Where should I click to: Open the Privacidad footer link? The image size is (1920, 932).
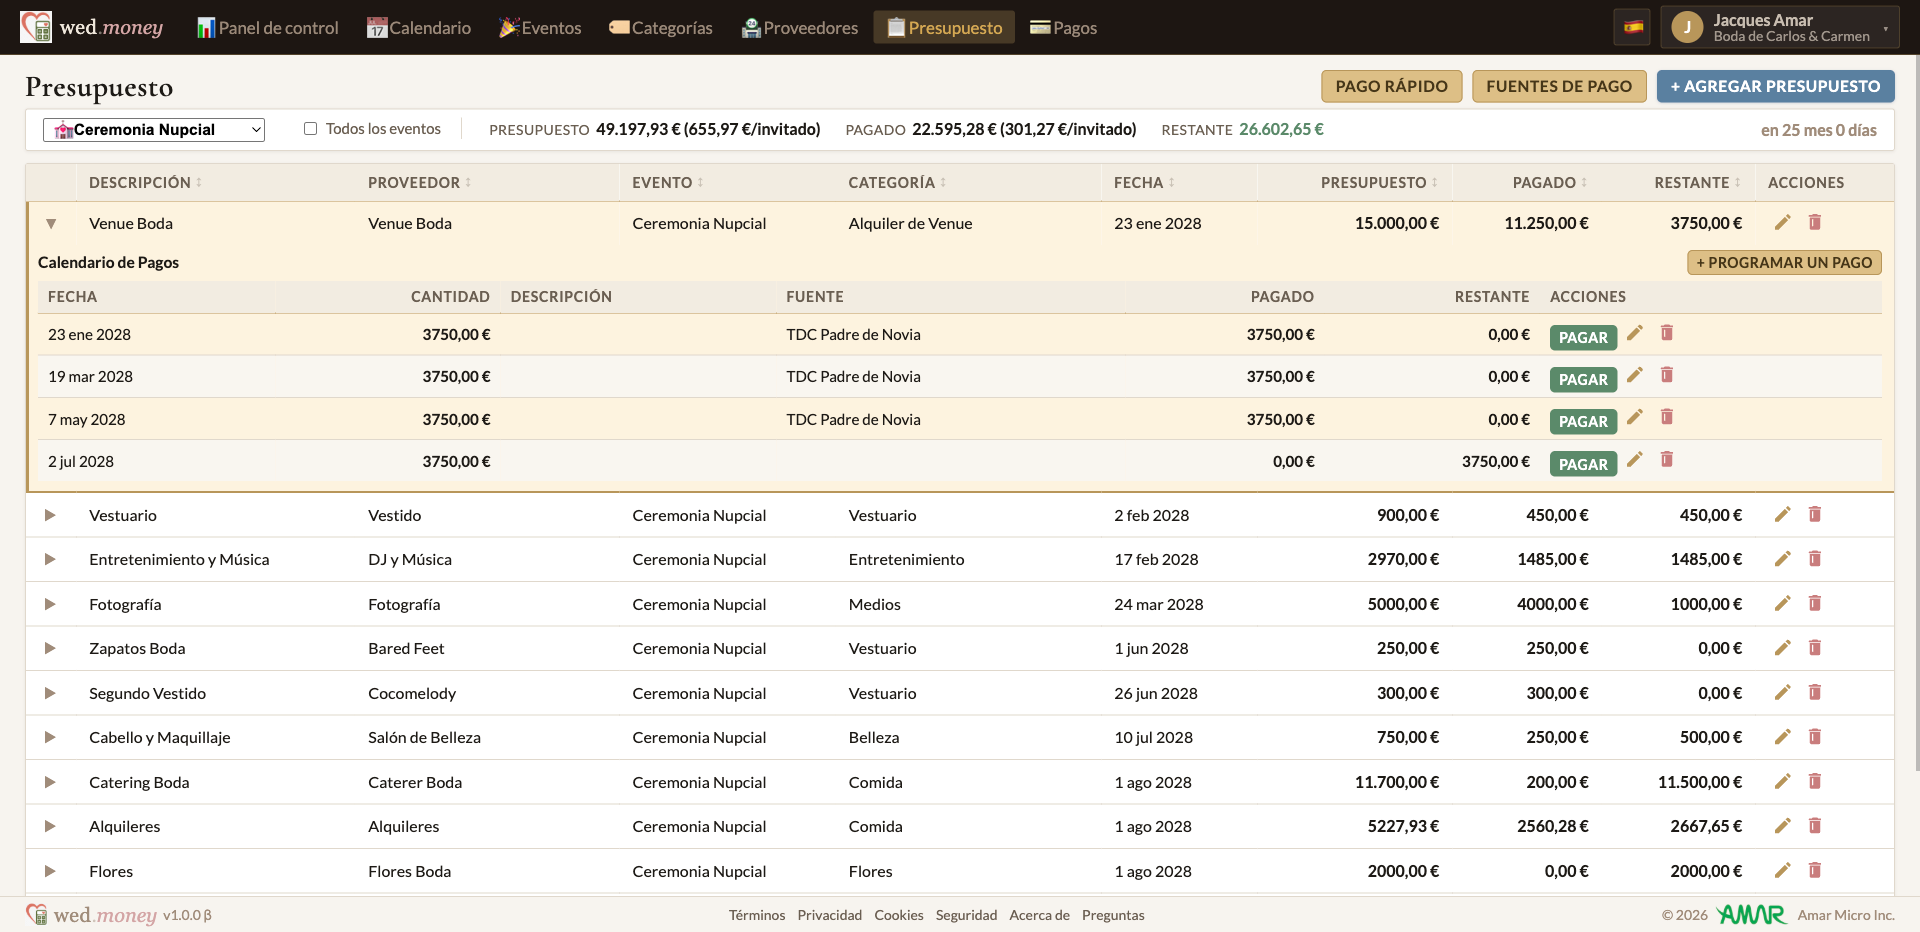tap(829, 915)
